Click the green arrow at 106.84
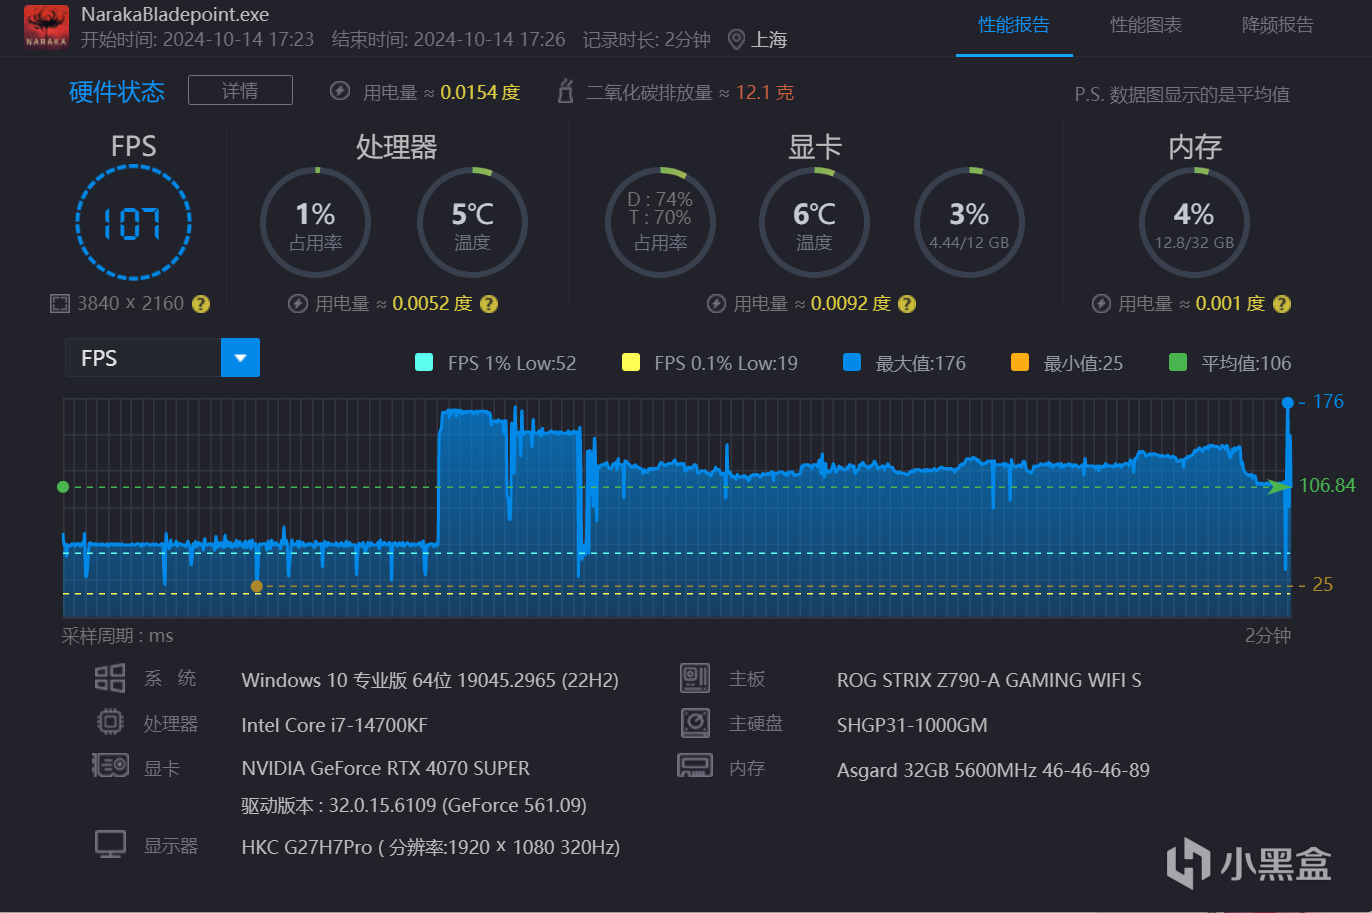The image size is (1372, 913). [x=1279, y=486]
